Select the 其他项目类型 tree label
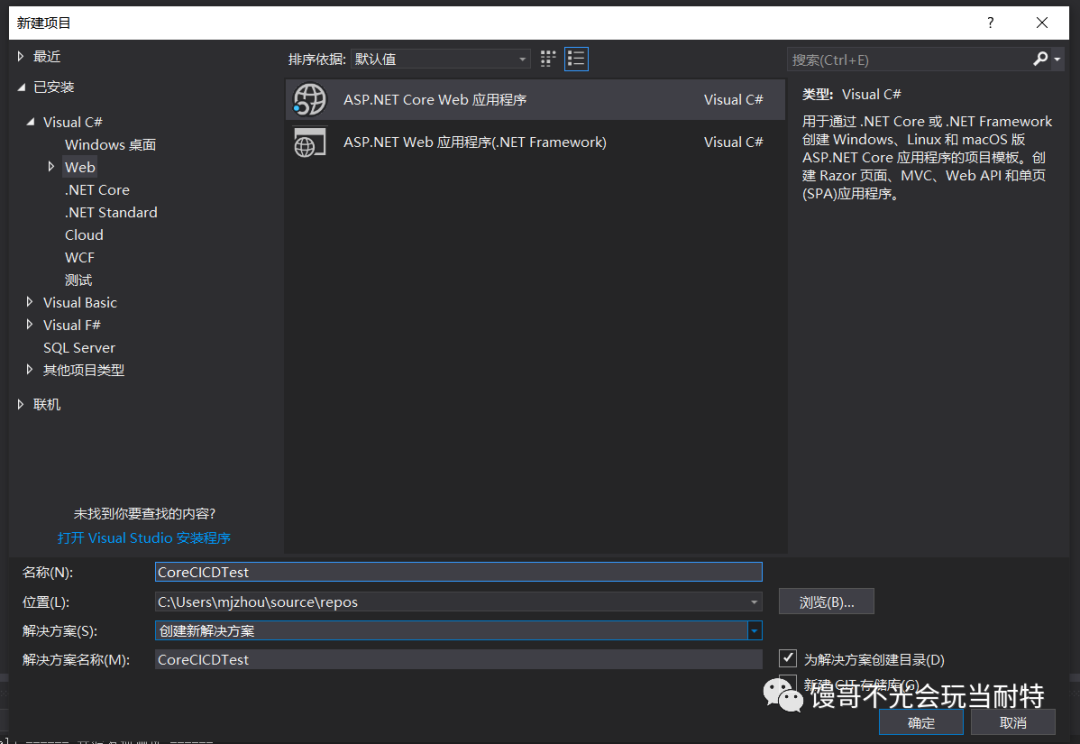Viewport: 1080px width, 744px height. point(84,370)
